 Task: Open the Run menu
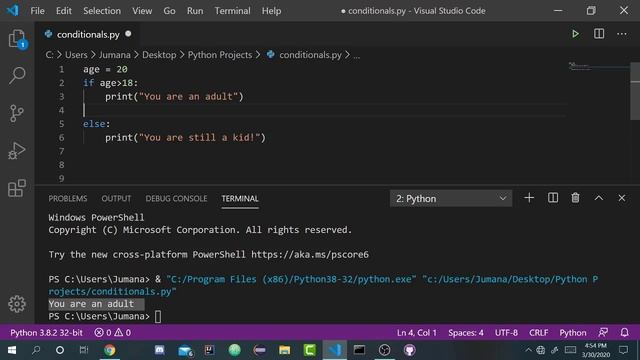(x=195, y=11)
